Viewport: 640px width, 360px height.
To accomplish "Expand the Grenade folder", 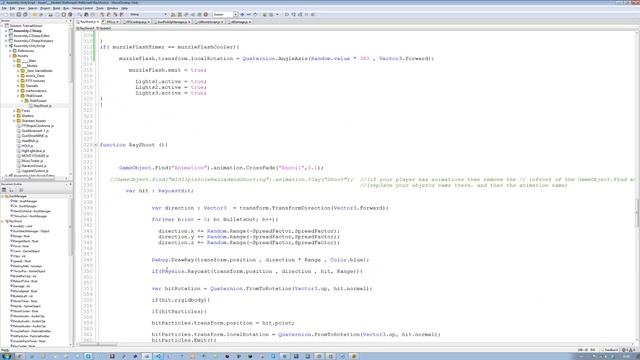I will (x=18, y=86).
